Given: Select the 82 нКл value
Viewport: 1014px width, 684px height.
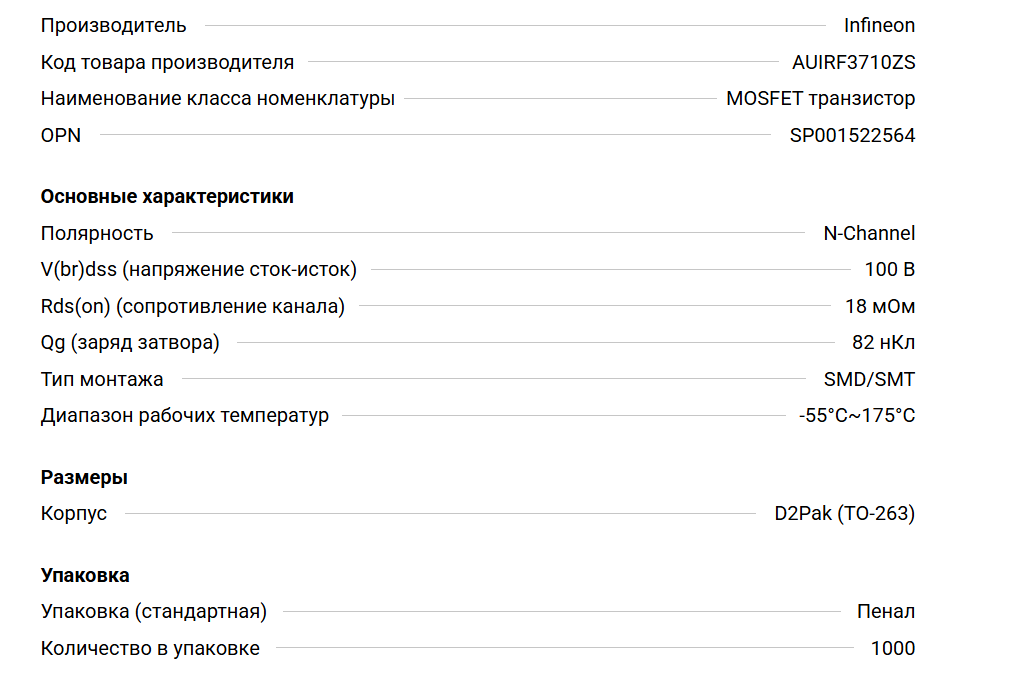Looking at the screenshot, I should click(883, 343).
